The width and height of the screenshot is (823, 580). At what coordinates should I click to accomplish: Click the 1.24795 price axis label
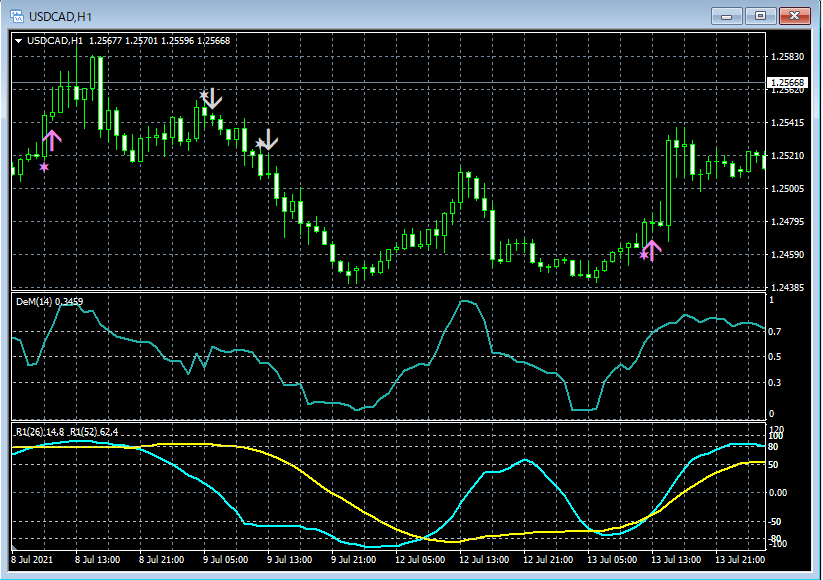coord(787,222)
